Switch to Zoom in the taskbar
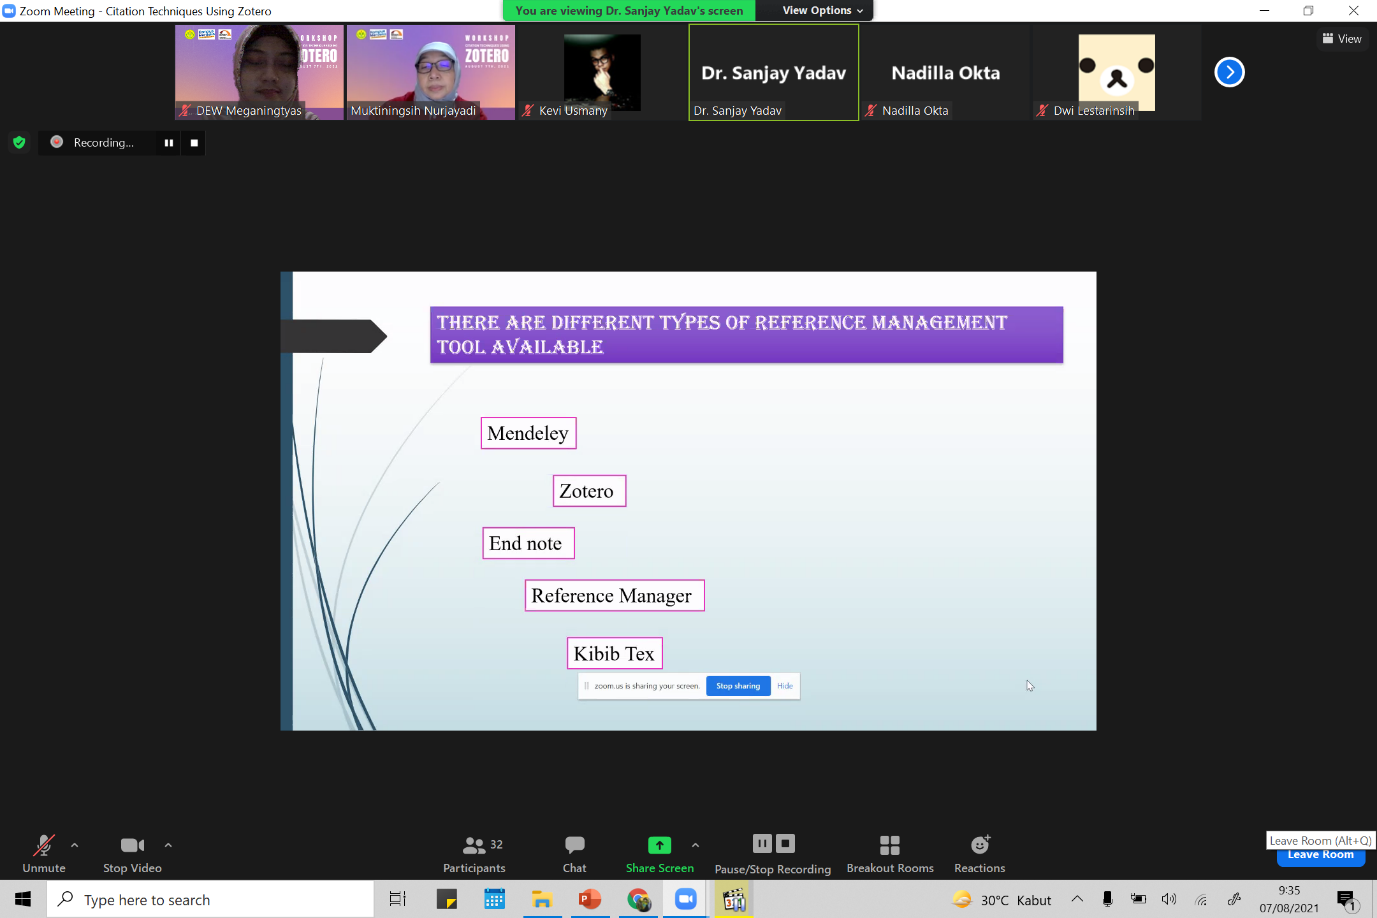Image resolution: width=1377 pixels, height=918 pixels. pos(686,899)
